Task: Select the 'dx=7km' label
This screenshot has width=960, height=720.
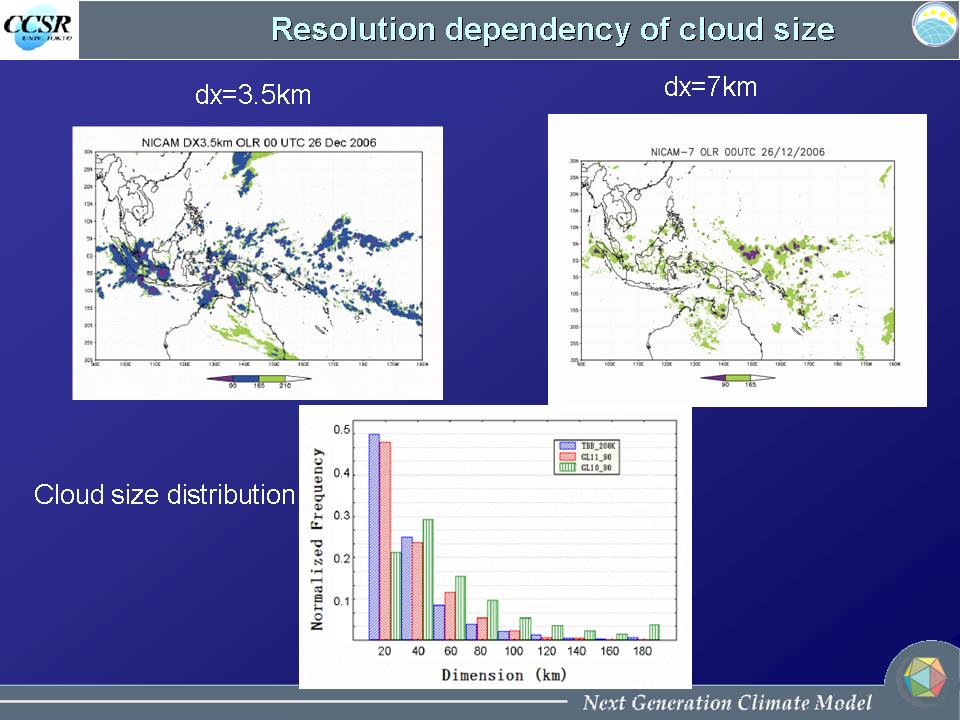Action: coord(710,88)
